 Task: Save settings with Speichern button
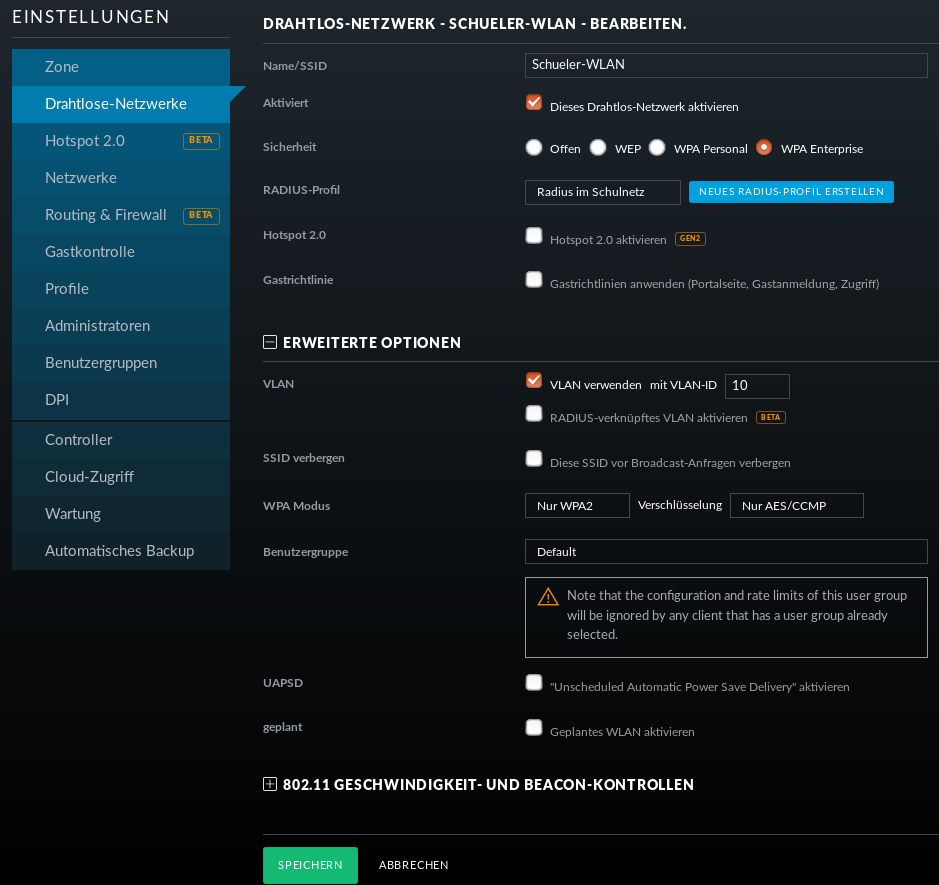[x=310, y=865]
